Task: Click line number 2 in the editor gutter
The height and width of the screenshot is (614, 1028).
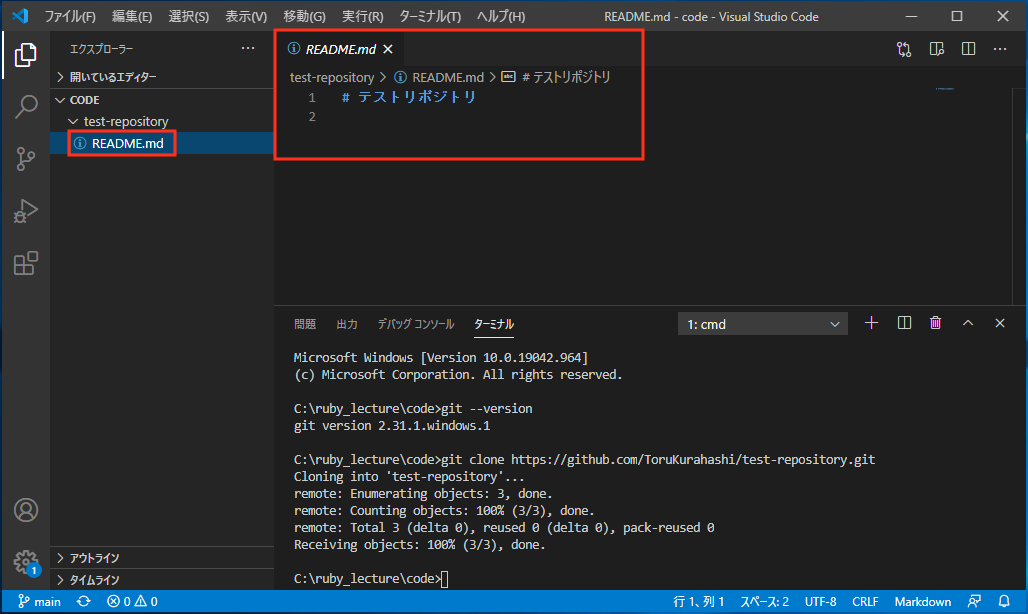Action: [312, 117]
